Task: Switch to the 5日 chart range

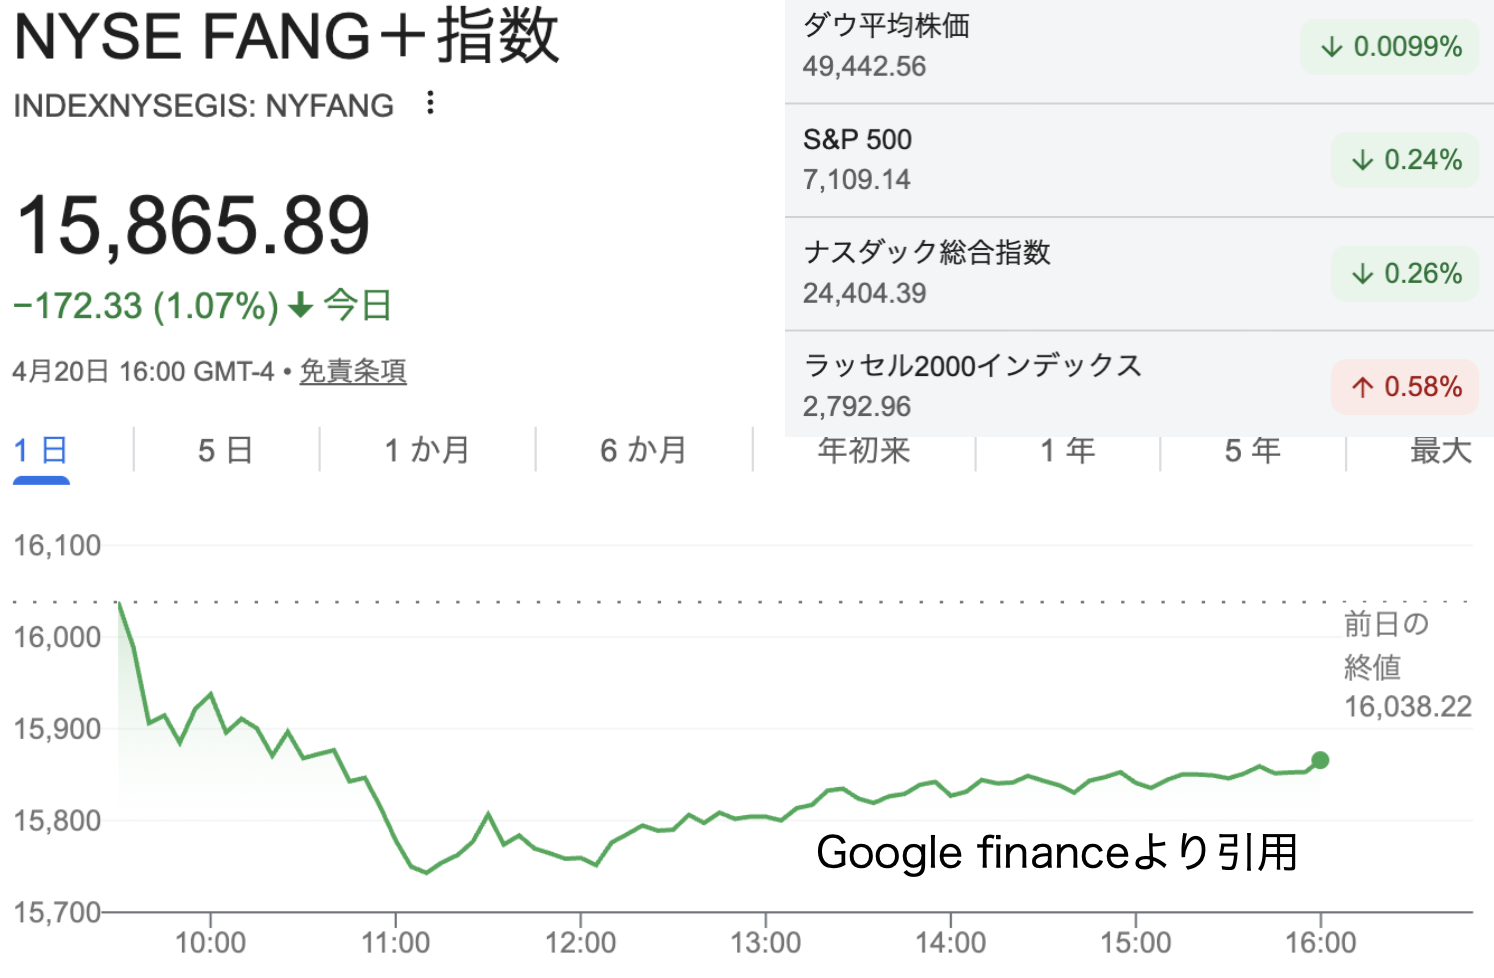Action: [x=225, y=451]
